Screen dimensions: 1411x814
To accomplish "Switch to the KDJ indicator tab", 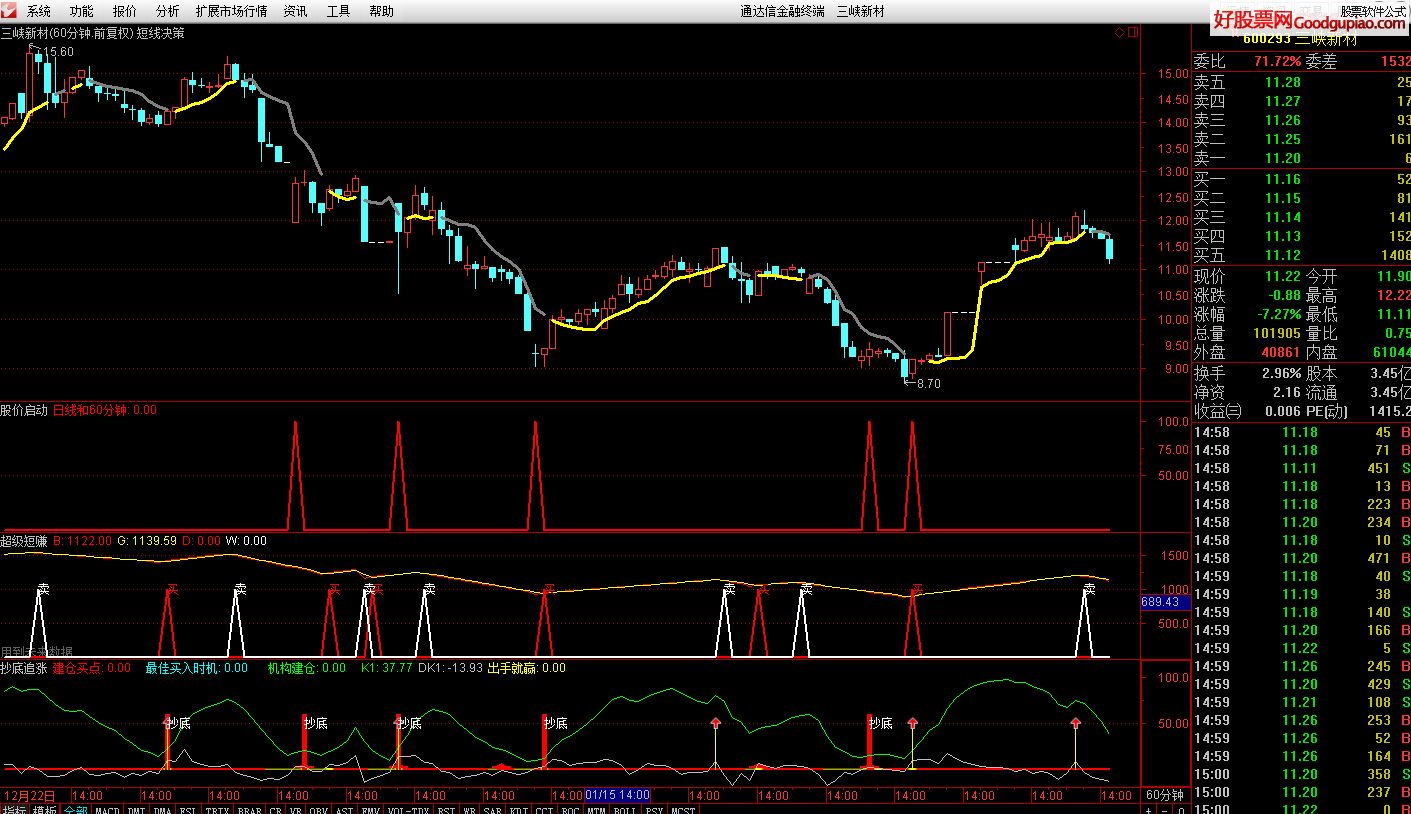I will (x=519, y=809).
